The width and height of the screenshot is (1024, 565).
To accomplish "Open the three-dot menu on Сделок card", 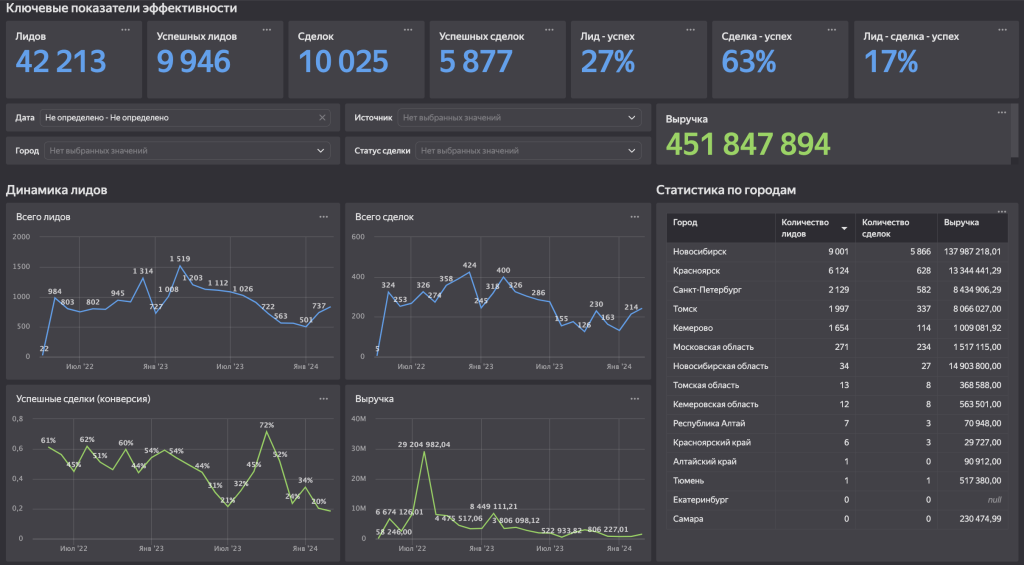I will click(x=408, y=30).
